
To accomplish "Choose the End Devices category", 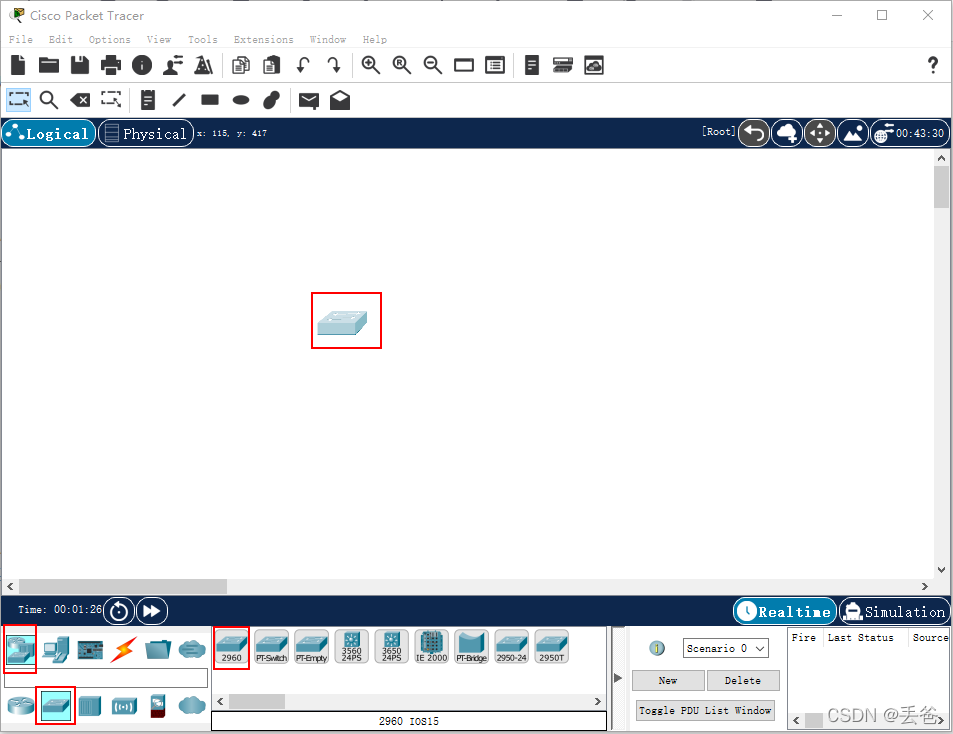I will click(x=56, y=650).
